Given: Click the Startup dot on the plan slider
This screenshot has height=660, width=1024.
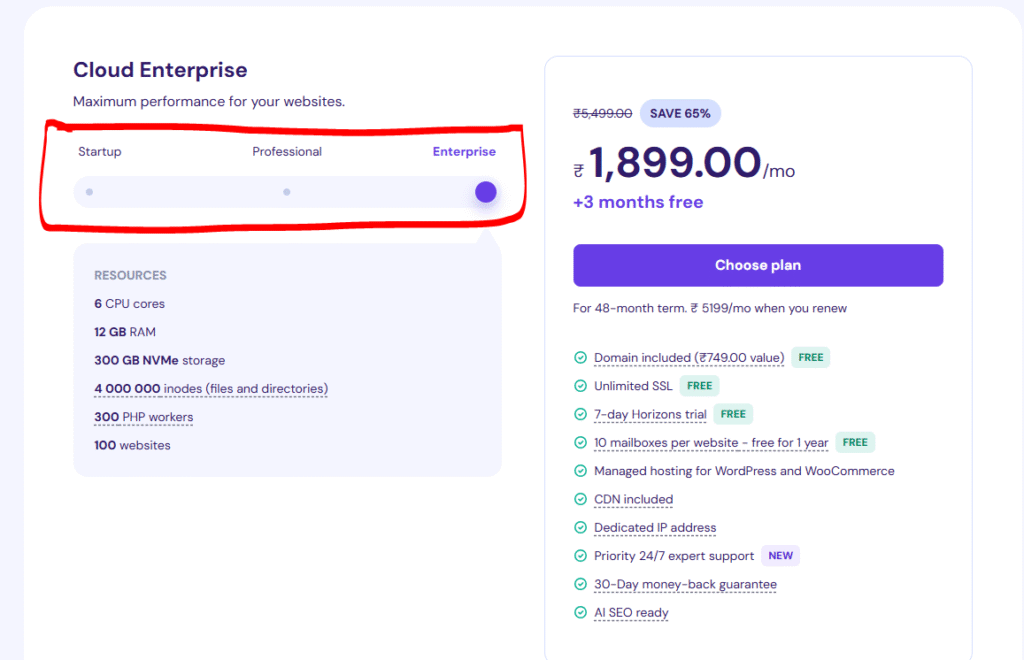Looking at the screenshot, I should [90, 192].
